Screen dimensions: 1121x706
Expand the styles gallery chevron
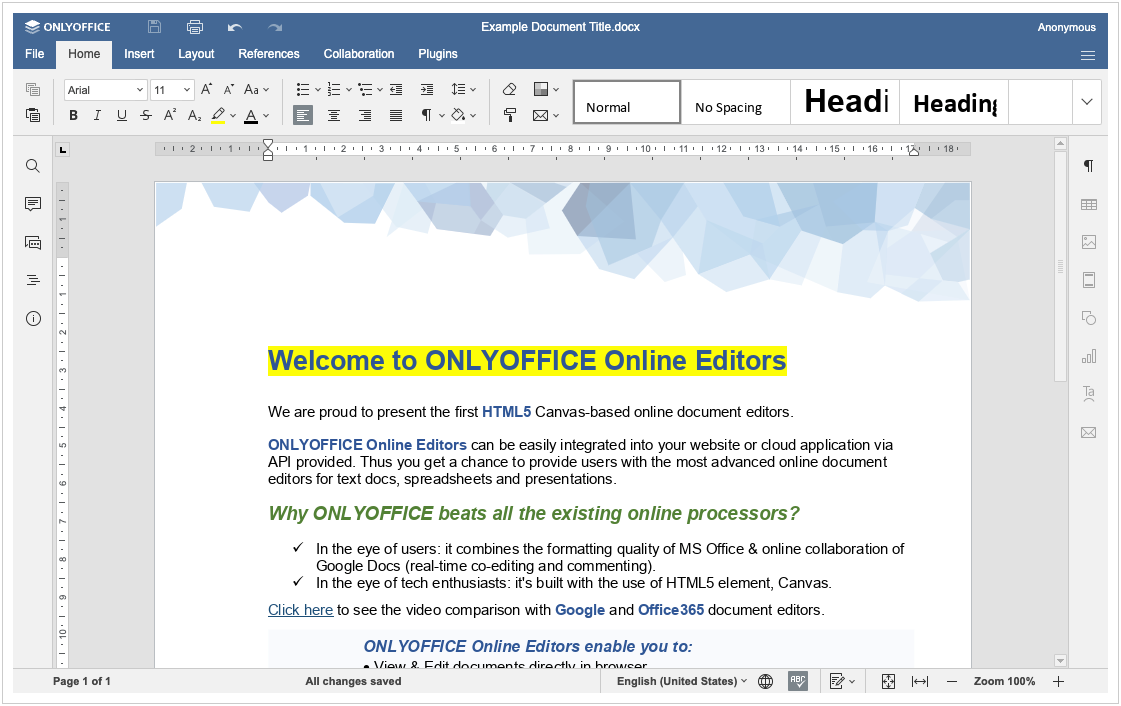(1087, 101)
